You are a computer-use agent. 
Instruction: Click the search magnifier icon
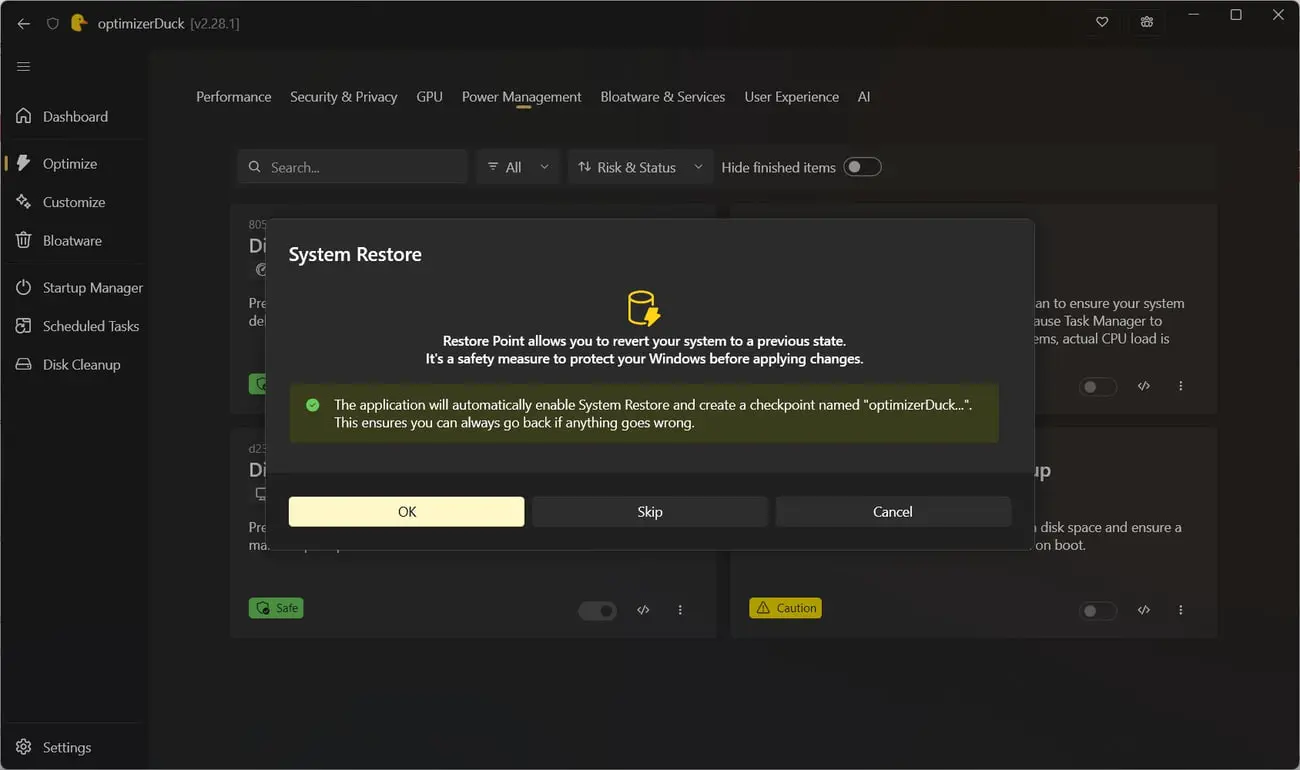coord(255,167)
